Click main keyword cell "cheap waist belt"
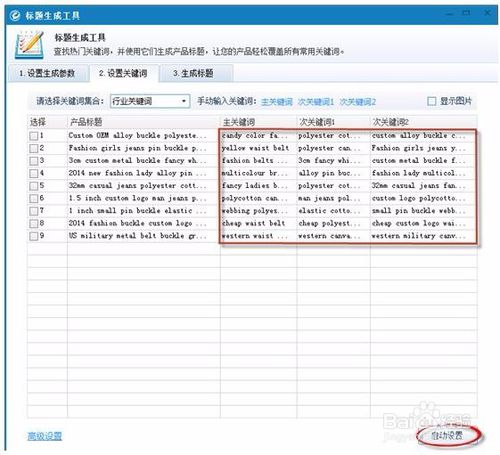The width and height of the screenshot is (500, 455). (x=254, y=224)
